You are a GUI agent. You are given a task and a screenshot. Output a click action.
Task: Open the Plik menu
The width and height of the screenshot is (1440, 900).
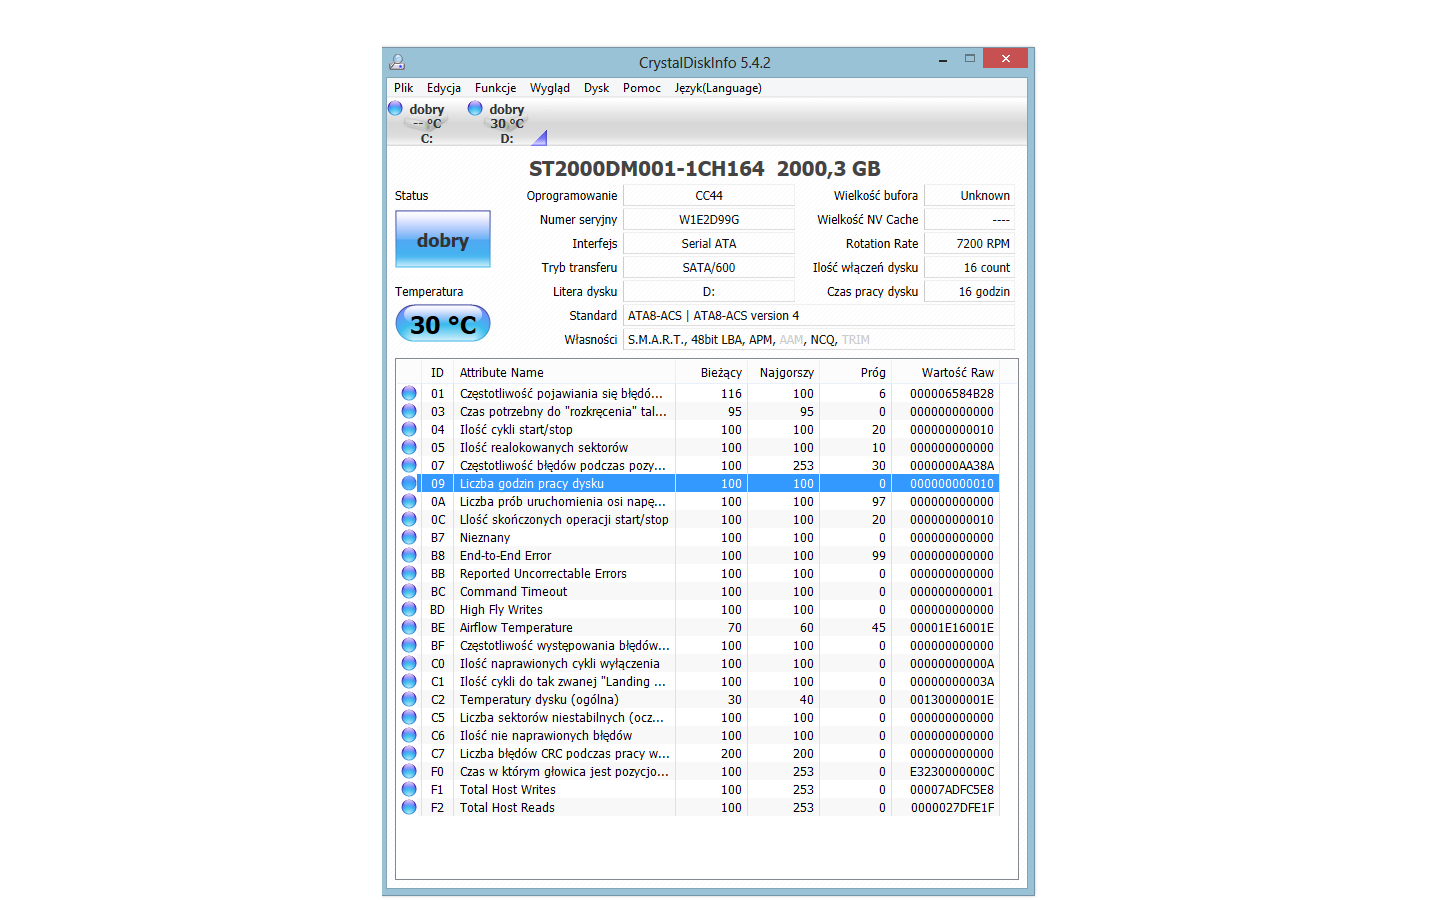(x=403, y=88)
